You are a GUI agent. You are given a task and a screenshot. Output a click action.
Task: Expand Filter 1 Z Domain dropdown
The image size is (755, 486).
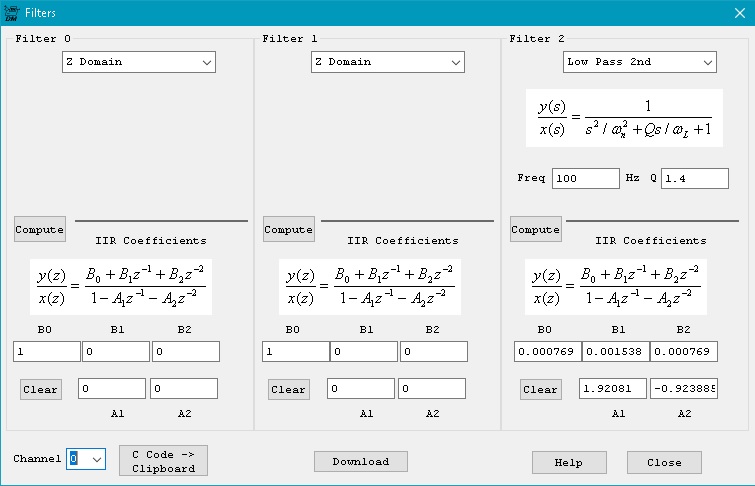click(x=387, y=62)
